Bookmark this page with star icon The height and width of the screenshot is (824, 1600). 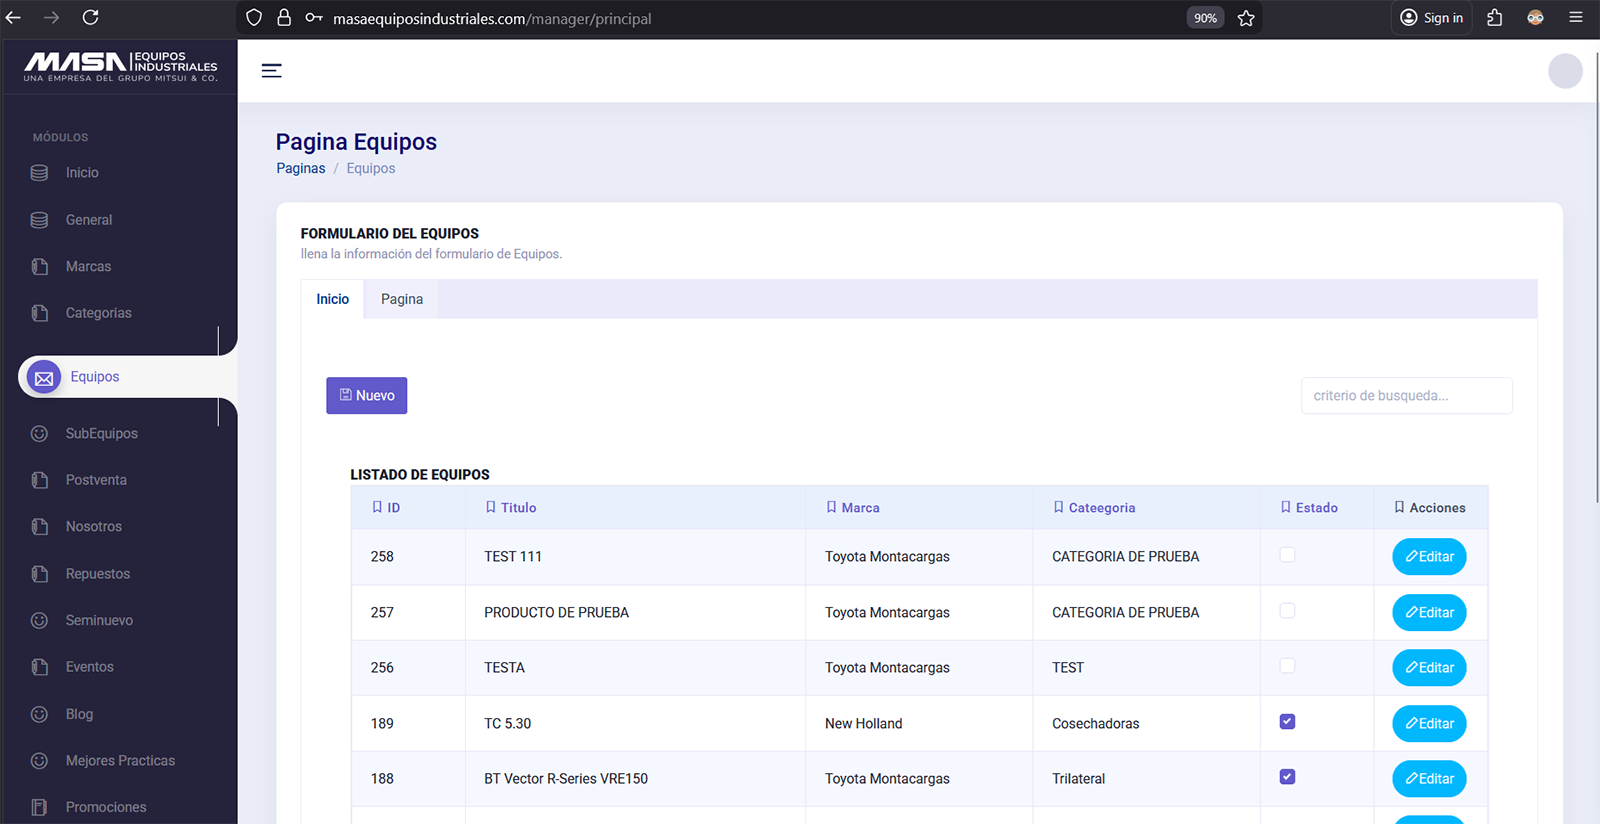tap(1246, 18)
